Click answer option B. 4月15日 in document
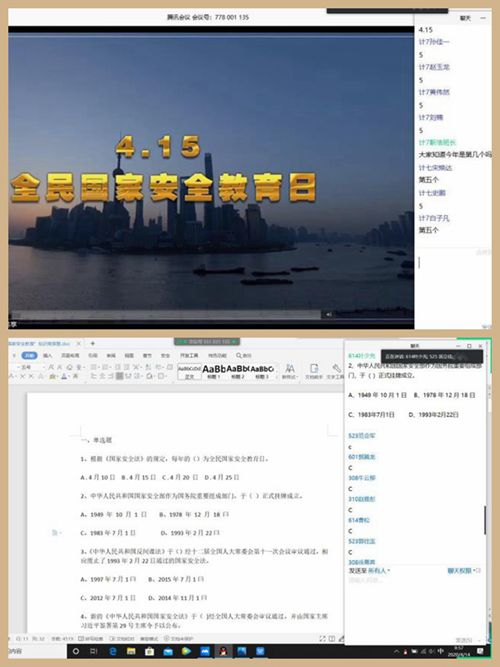 tap(138, 477)
